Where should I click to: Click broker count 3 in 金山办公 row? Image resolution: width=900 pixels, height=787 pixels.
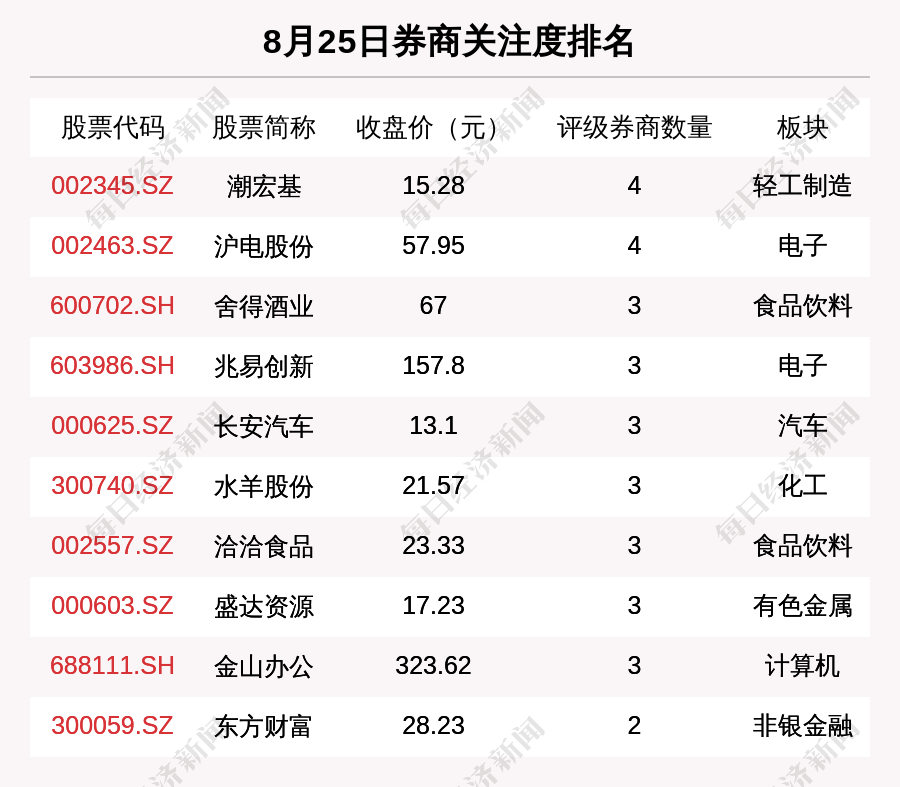634,665
